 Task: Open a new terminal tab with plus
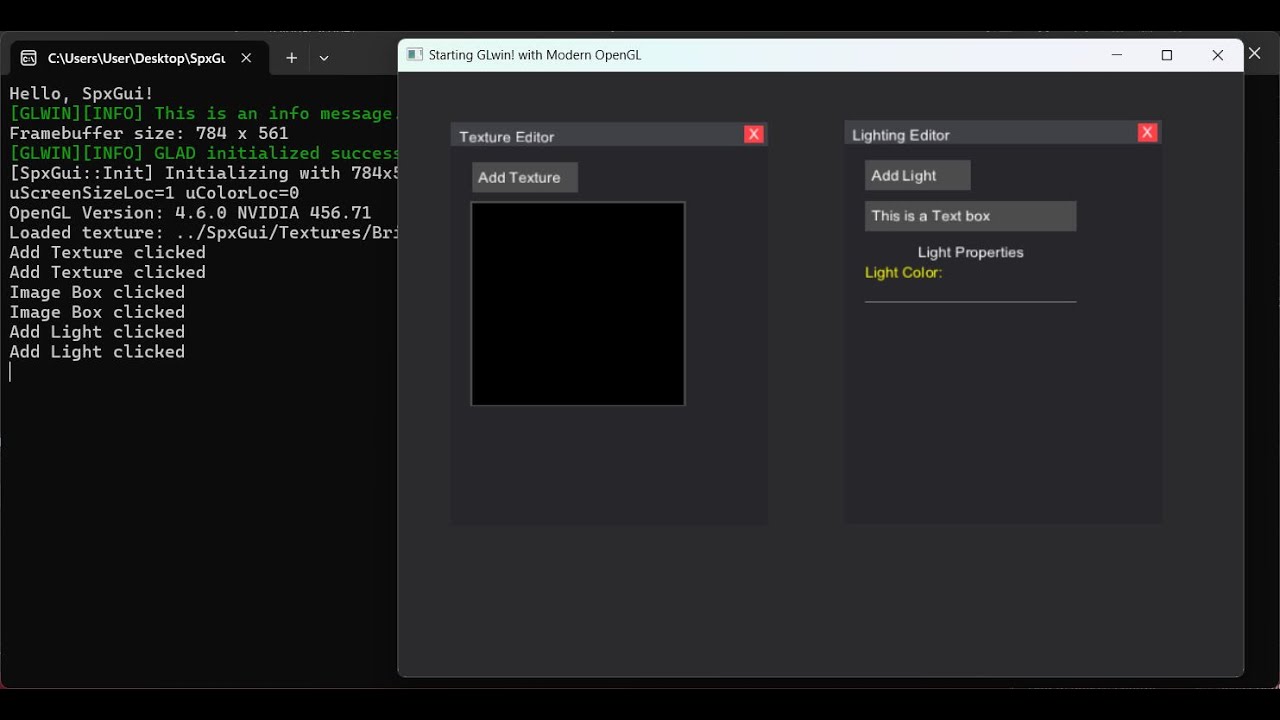click(291, 58)
